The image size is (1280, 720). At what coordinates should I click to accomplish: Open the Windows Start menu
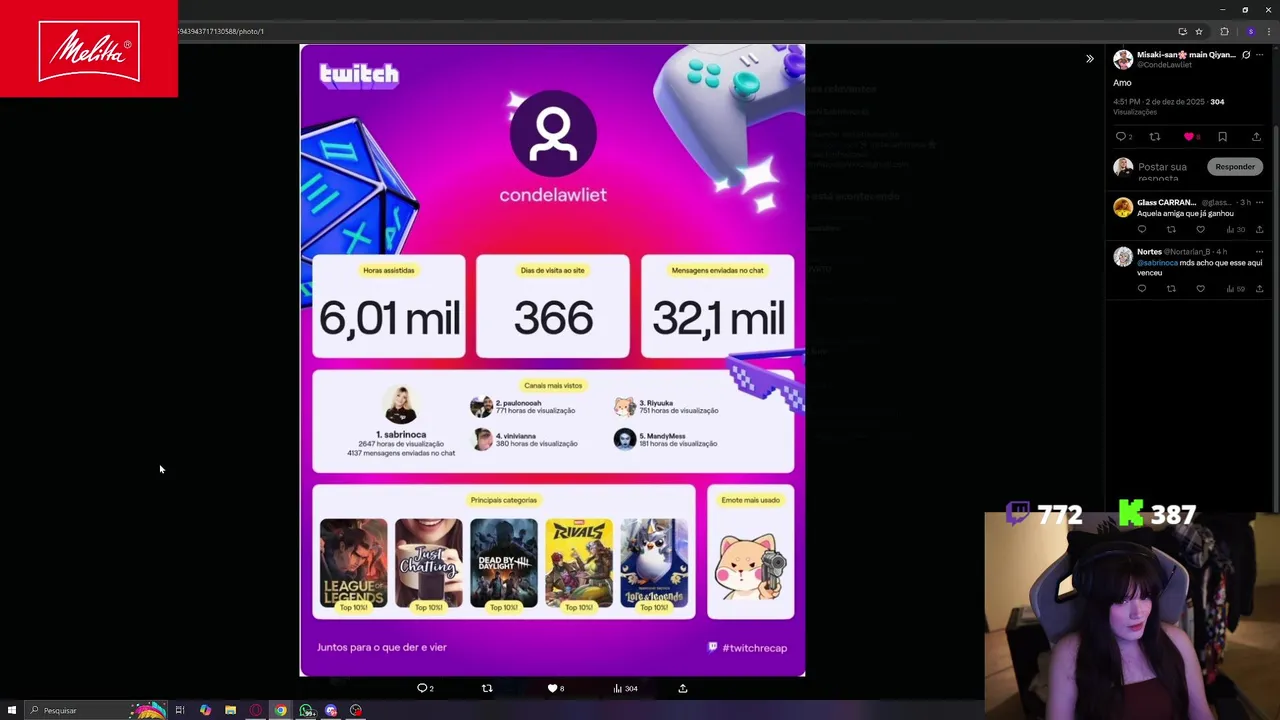pos(12,710)
